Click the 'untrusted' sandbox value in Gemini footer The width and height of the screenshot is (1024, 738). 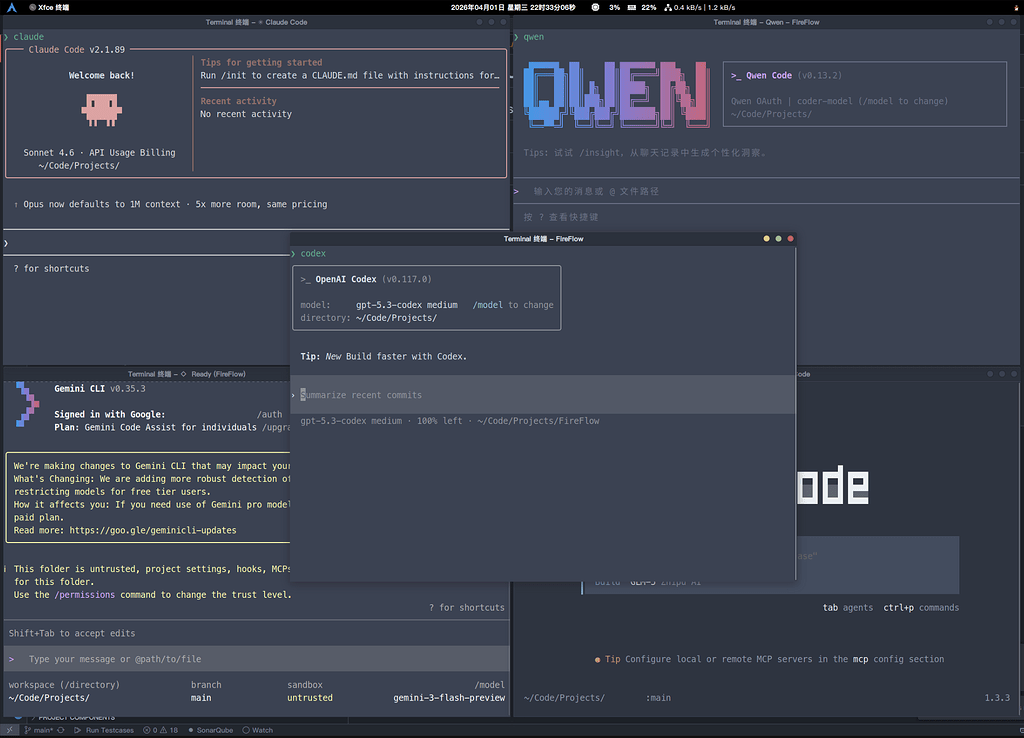coord(310,698)
